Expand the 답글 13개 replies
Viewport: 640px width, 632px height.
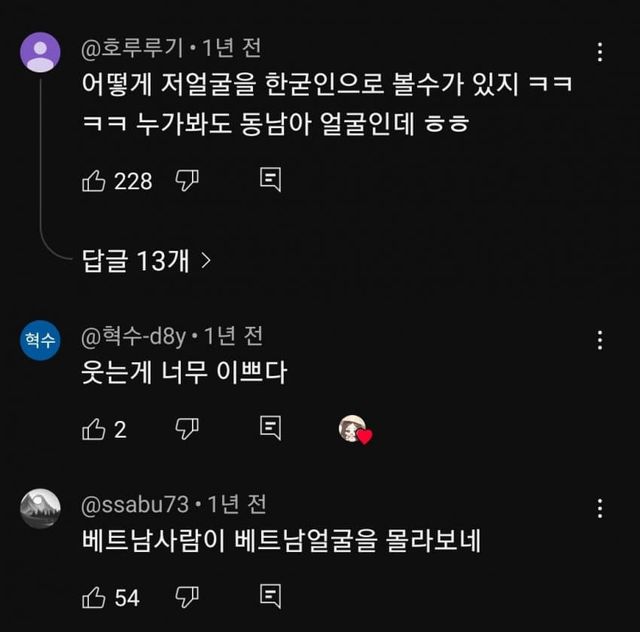click(146, 261)
